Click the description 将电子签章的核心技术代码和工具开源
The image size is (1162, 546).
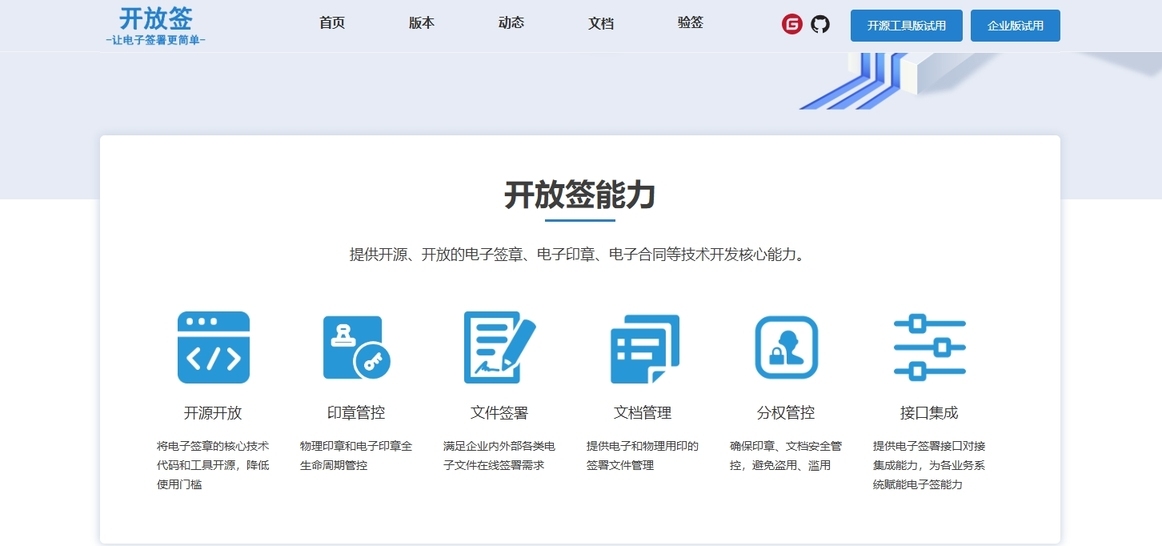213,465
